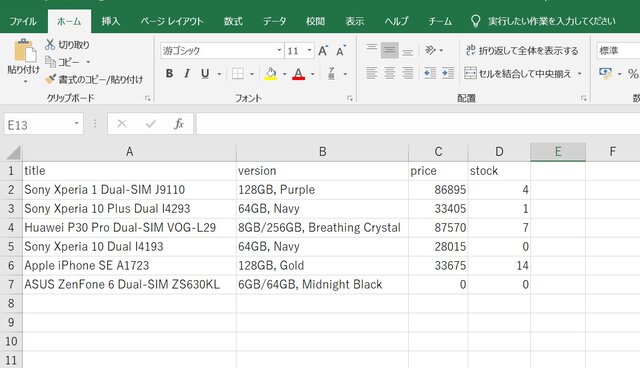
Task: Open underline style dropdown arrow
Action: tap(219, 74)
